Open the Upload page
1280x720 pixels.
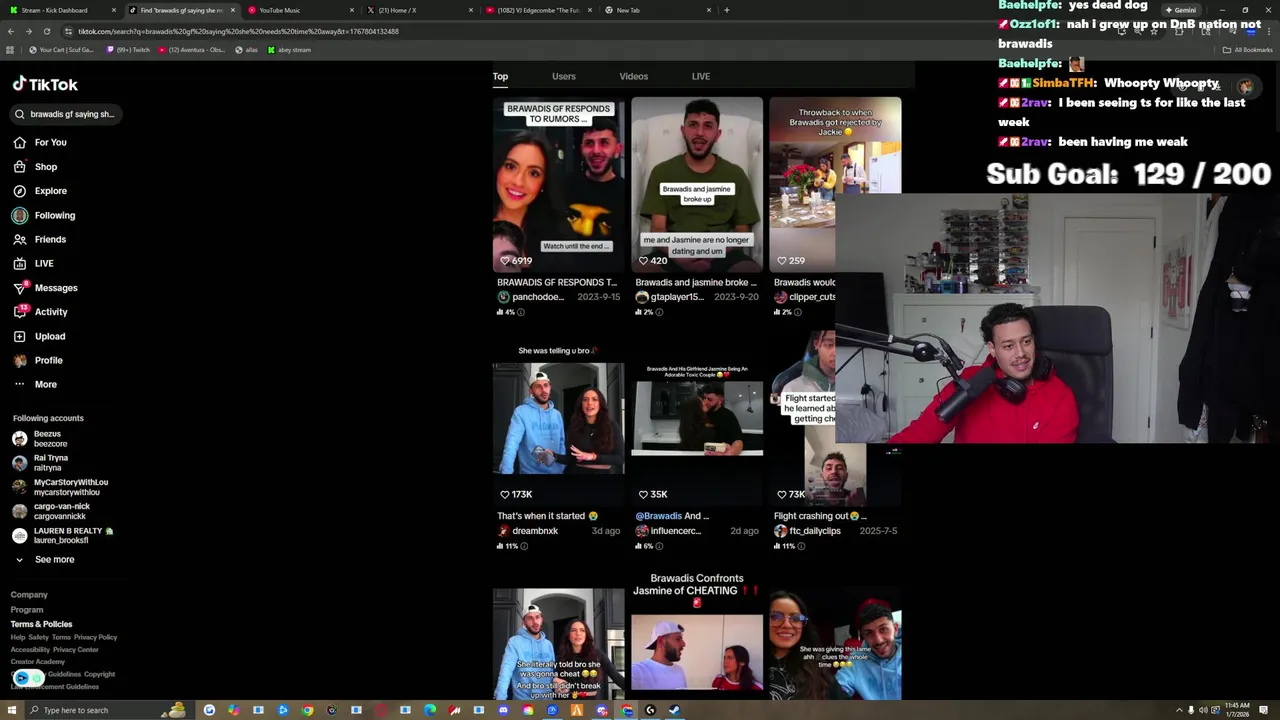pos(50,336)
